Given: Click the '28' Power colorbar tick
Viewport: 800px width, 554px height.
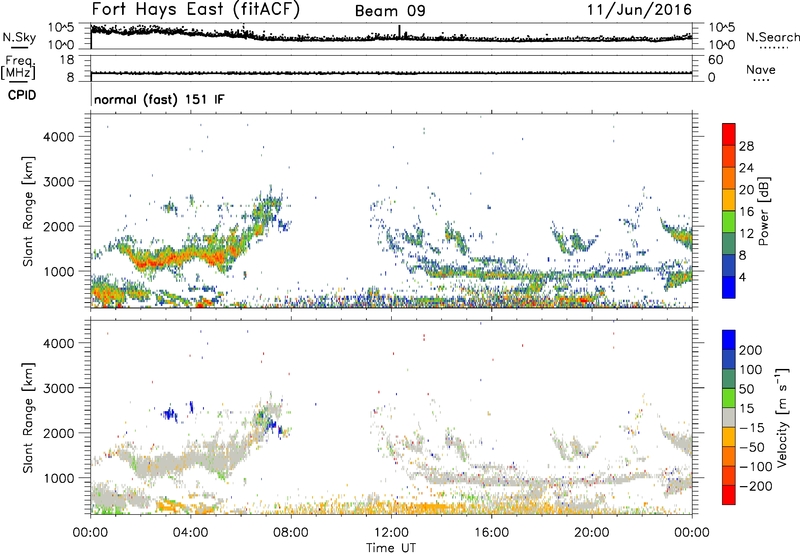Looking at the screenshot, I should pyautogui.click(x=746, y=146).
